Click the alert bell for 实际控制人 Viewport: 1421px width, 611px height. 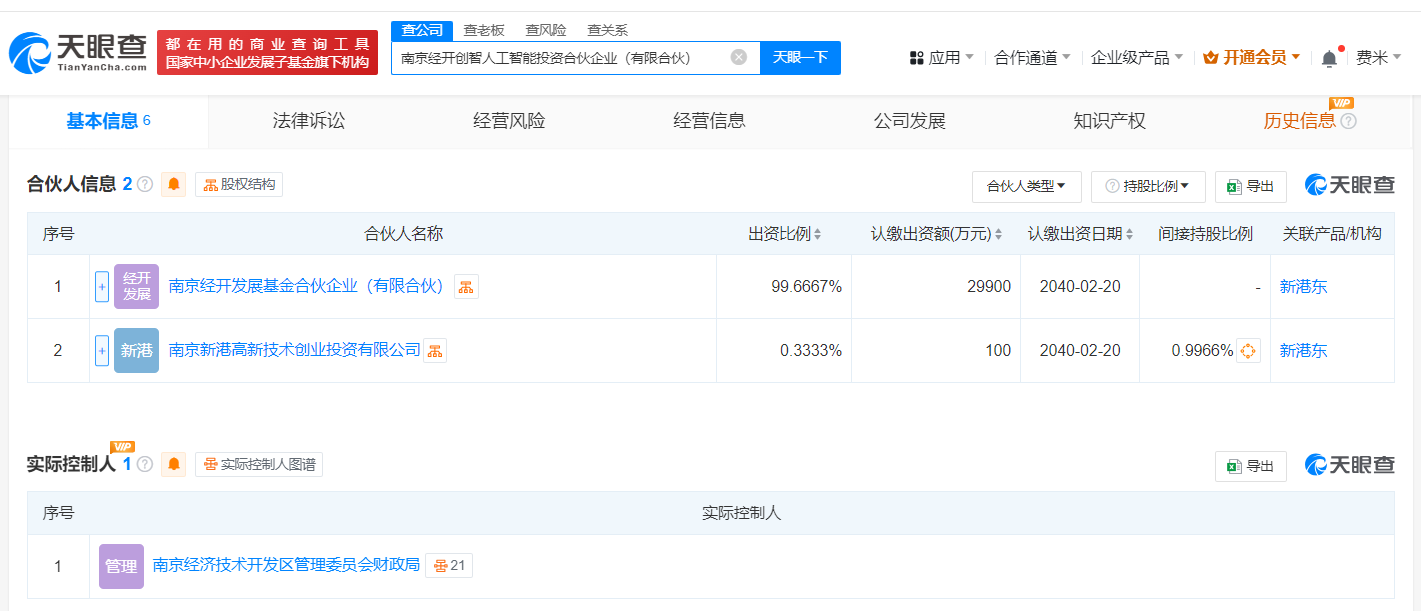pos(174,464)
